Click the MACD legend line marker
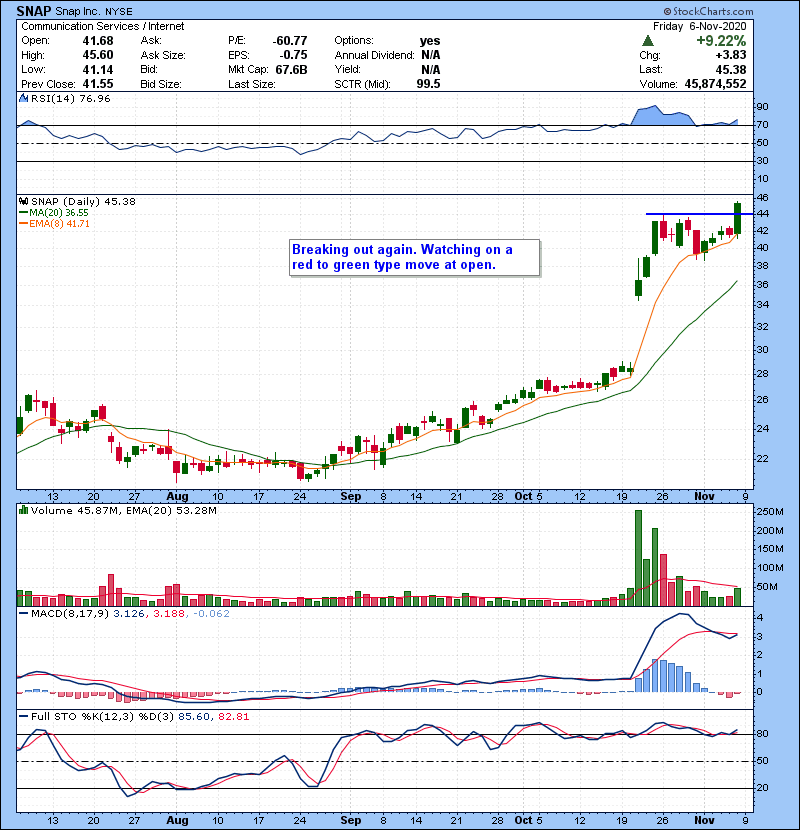800x830 pixels. (23, 614)
